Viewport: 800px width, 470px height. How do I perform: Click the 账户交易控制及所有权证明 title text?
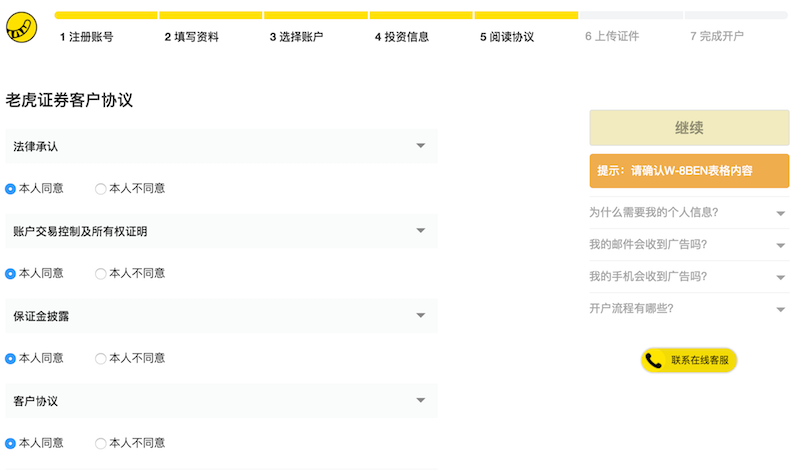pyautogui.click(x=80, y=232)
